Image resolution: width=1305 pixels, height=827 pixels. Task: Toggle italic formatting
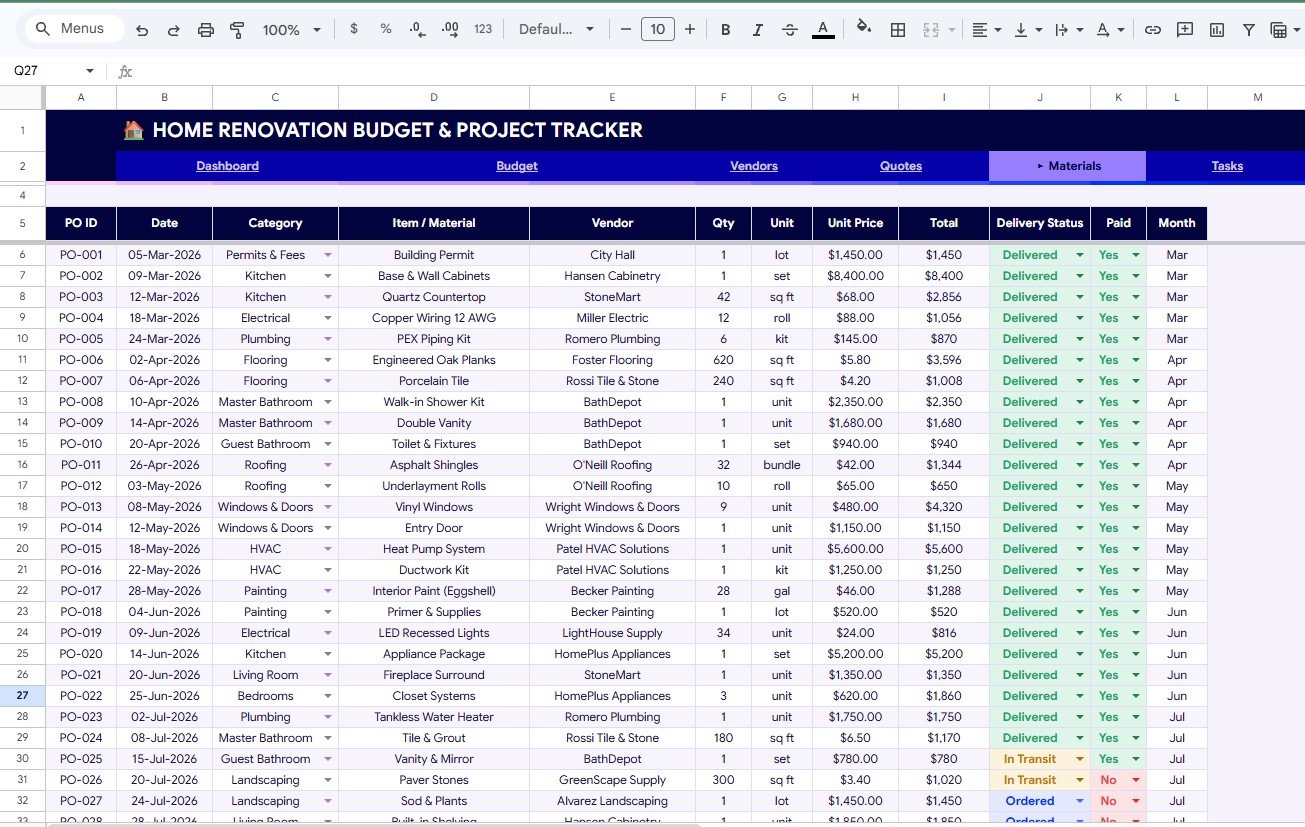[x=758, y=29]
